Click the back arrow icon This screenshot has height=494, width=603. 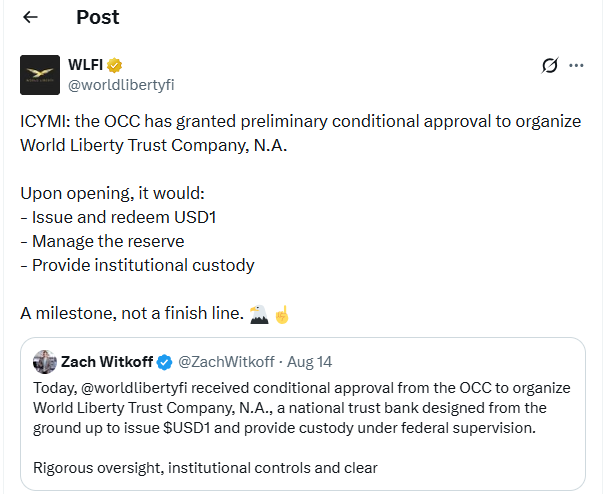[x=30, y=17]
